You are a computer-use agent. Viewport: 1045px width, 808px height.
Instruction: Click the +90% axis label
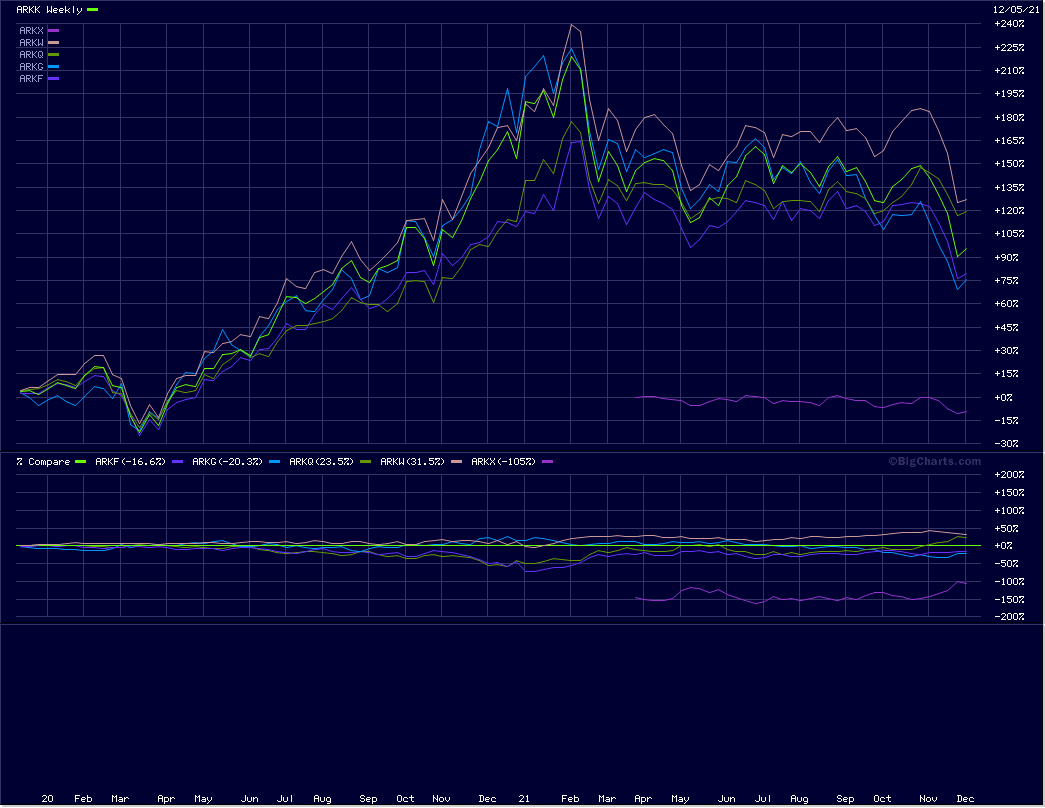(x=1006, y=257)
